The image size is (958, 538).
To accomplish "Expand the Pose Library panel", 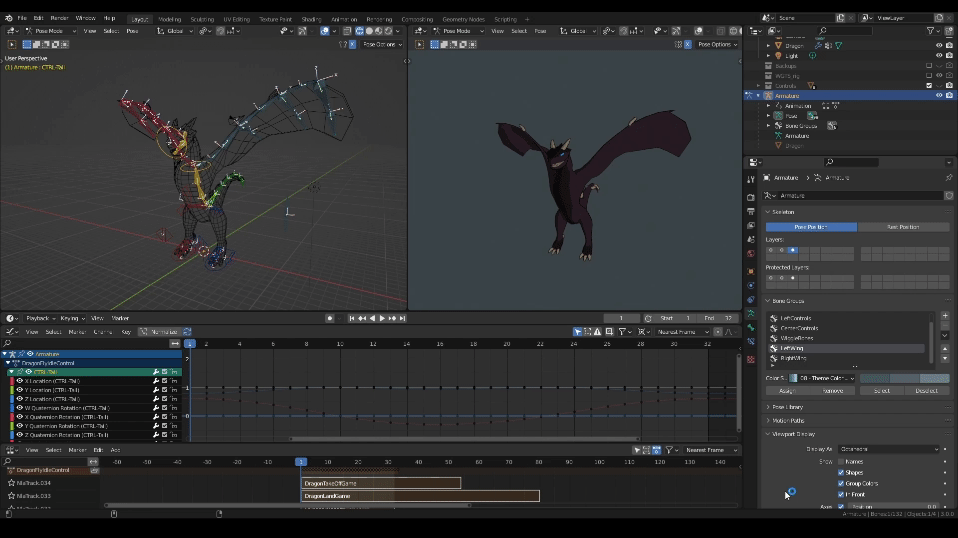I will point(788,407).
